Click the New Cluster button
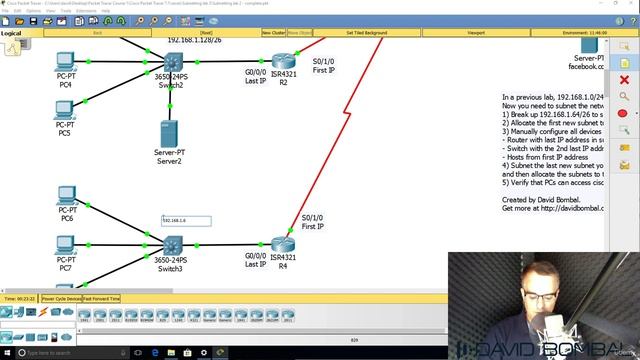 pyautogui.click(x=273, y=33)
